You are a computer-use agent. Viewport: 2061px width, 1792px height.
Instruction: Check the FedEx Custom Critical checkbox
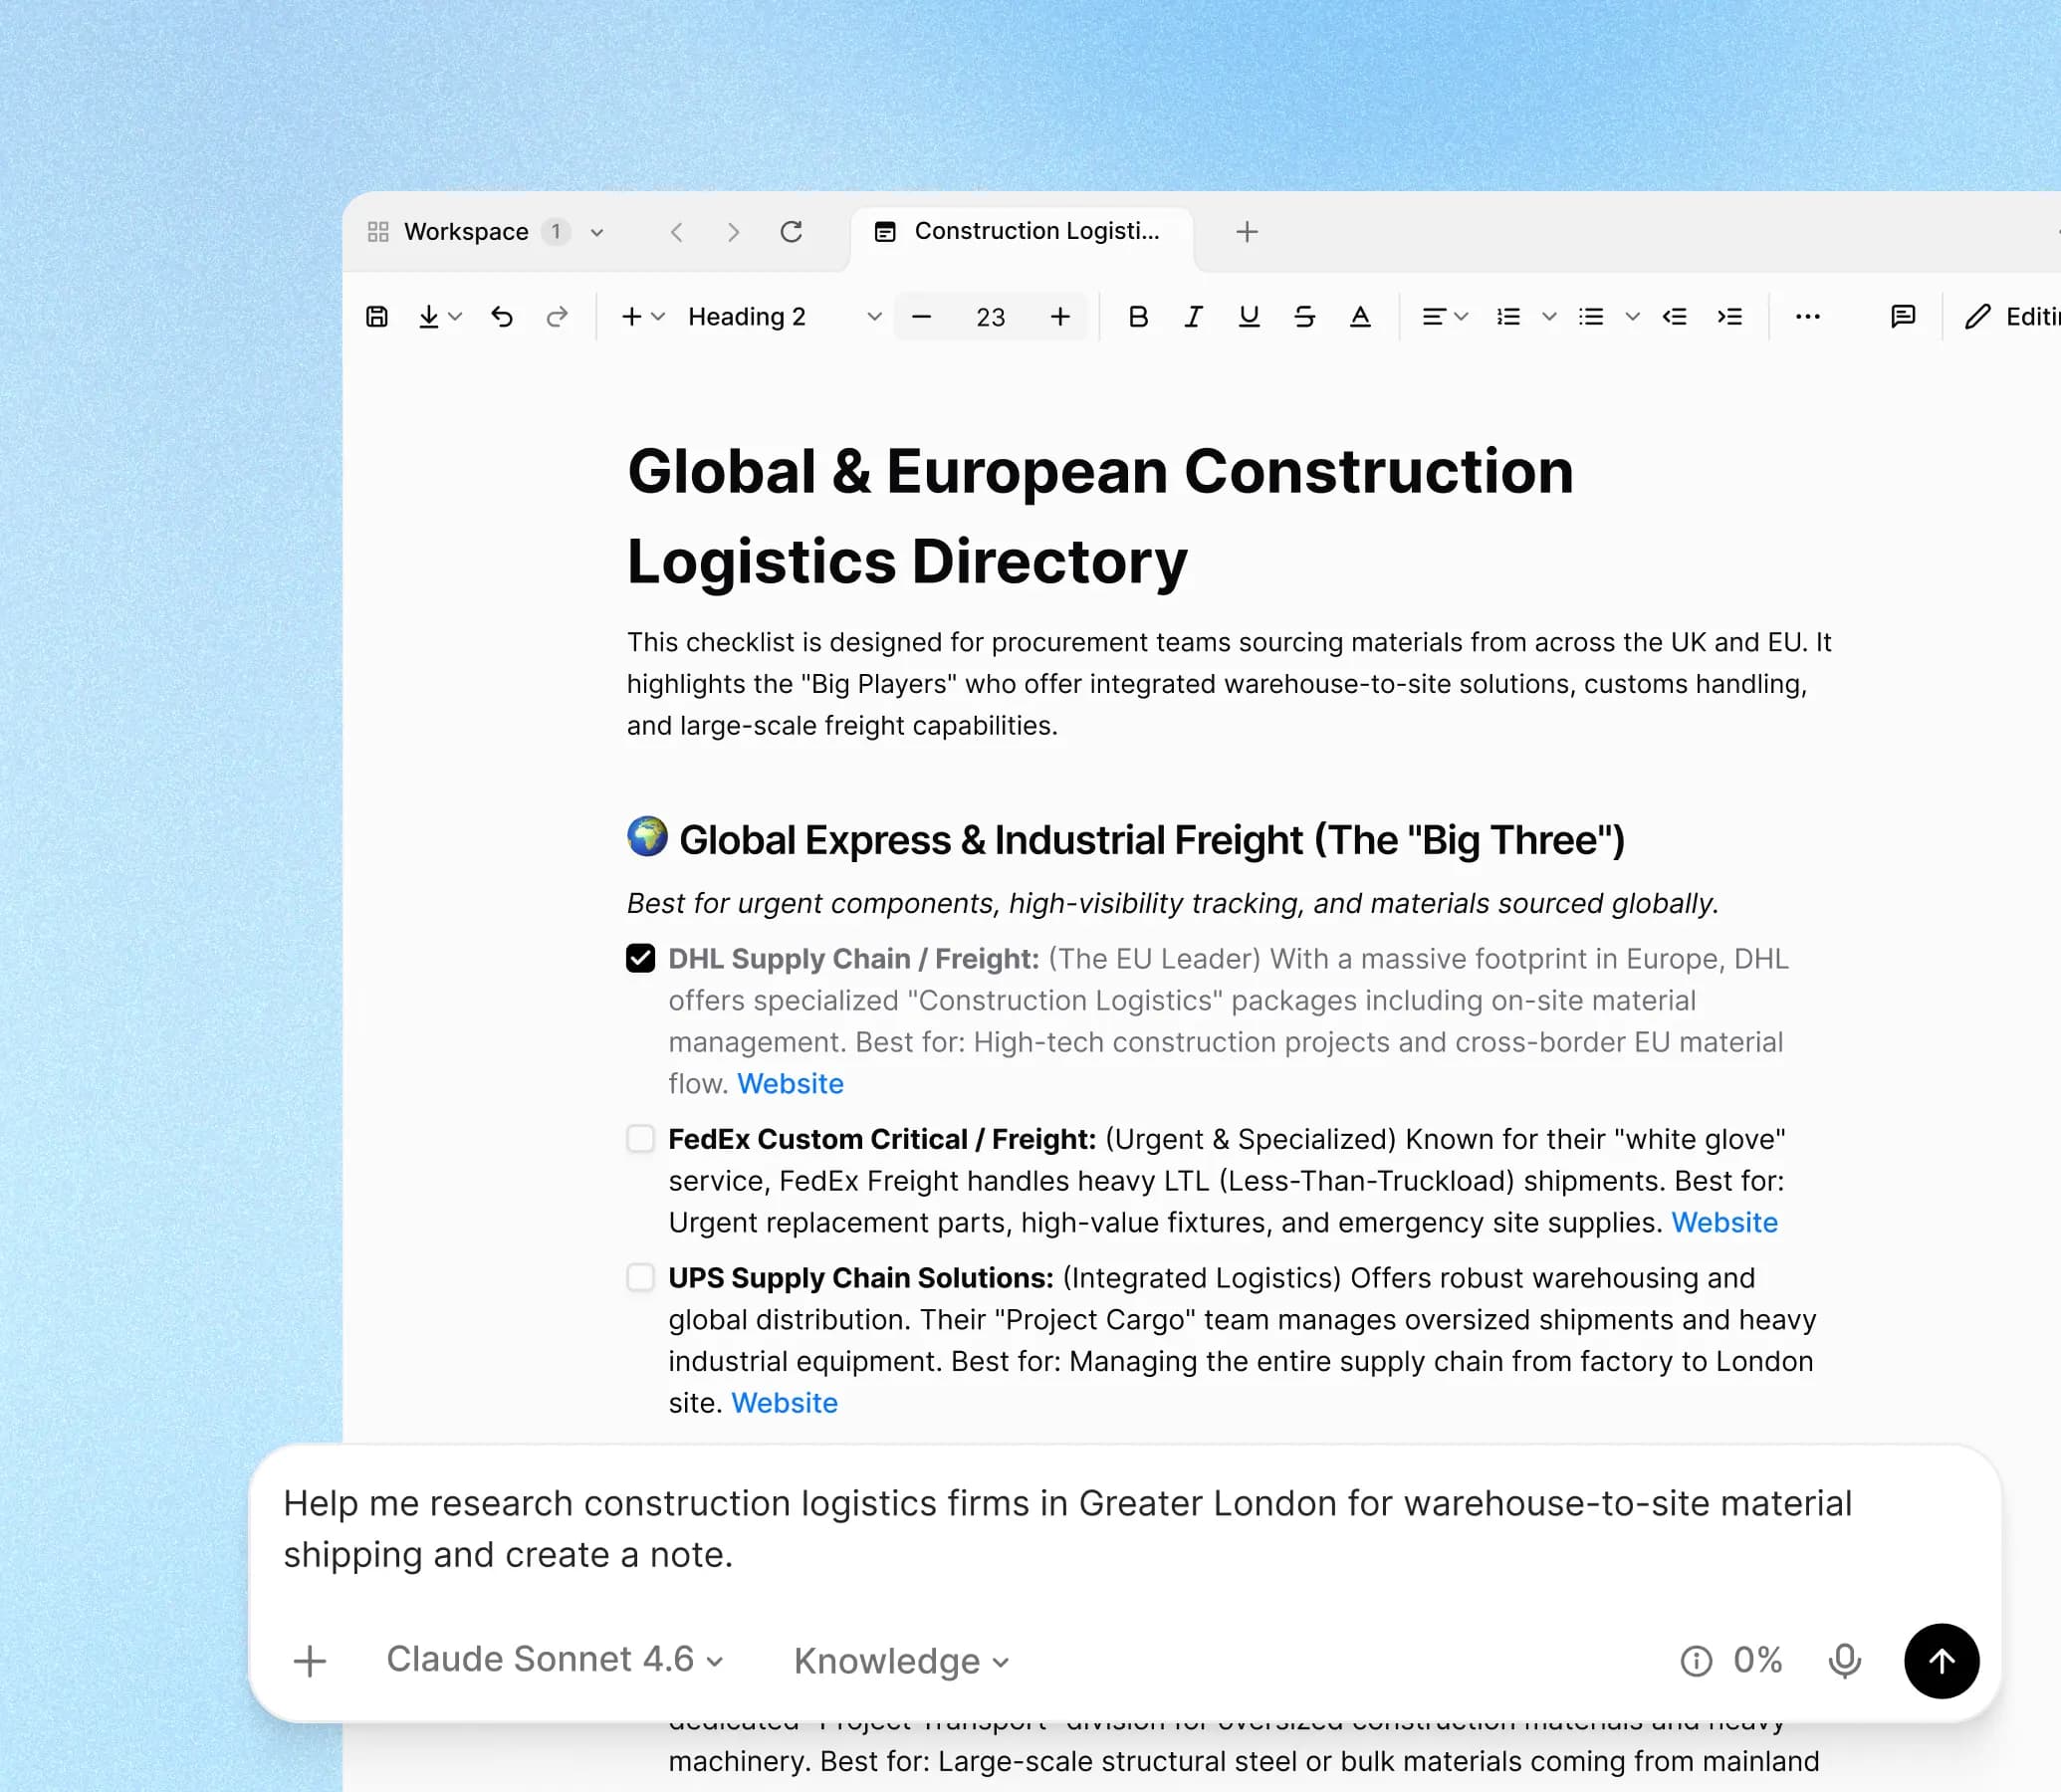tap(641, 1138)
